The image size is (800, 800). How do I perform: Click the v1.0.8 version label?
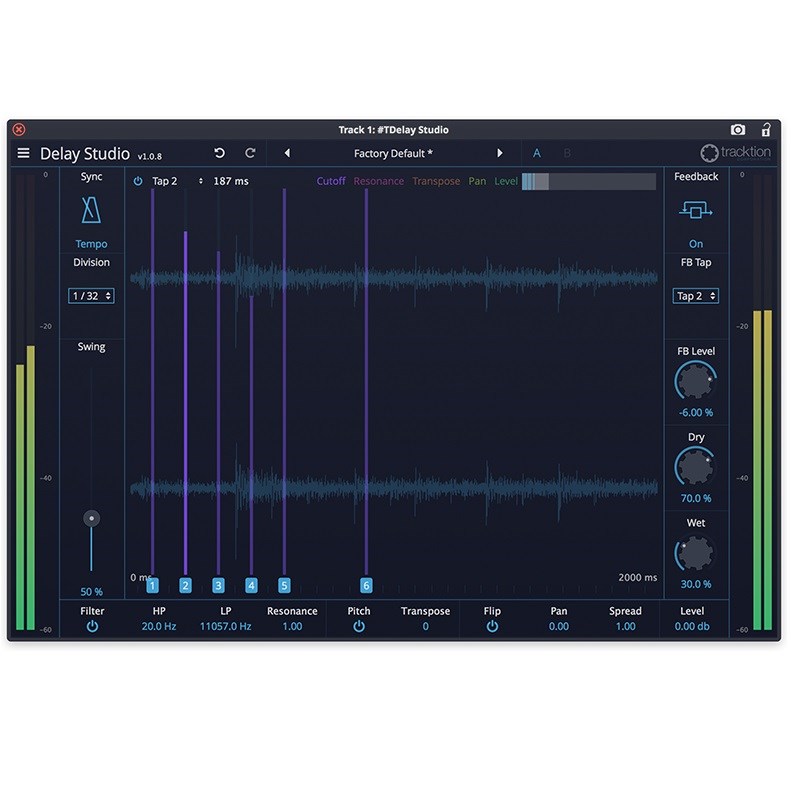tap(149, 156)
